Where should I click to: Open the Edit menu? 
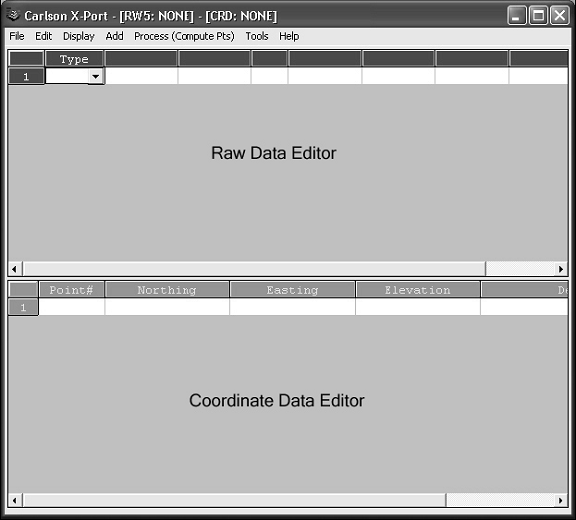pyautogui.click(x=43, y=36)
